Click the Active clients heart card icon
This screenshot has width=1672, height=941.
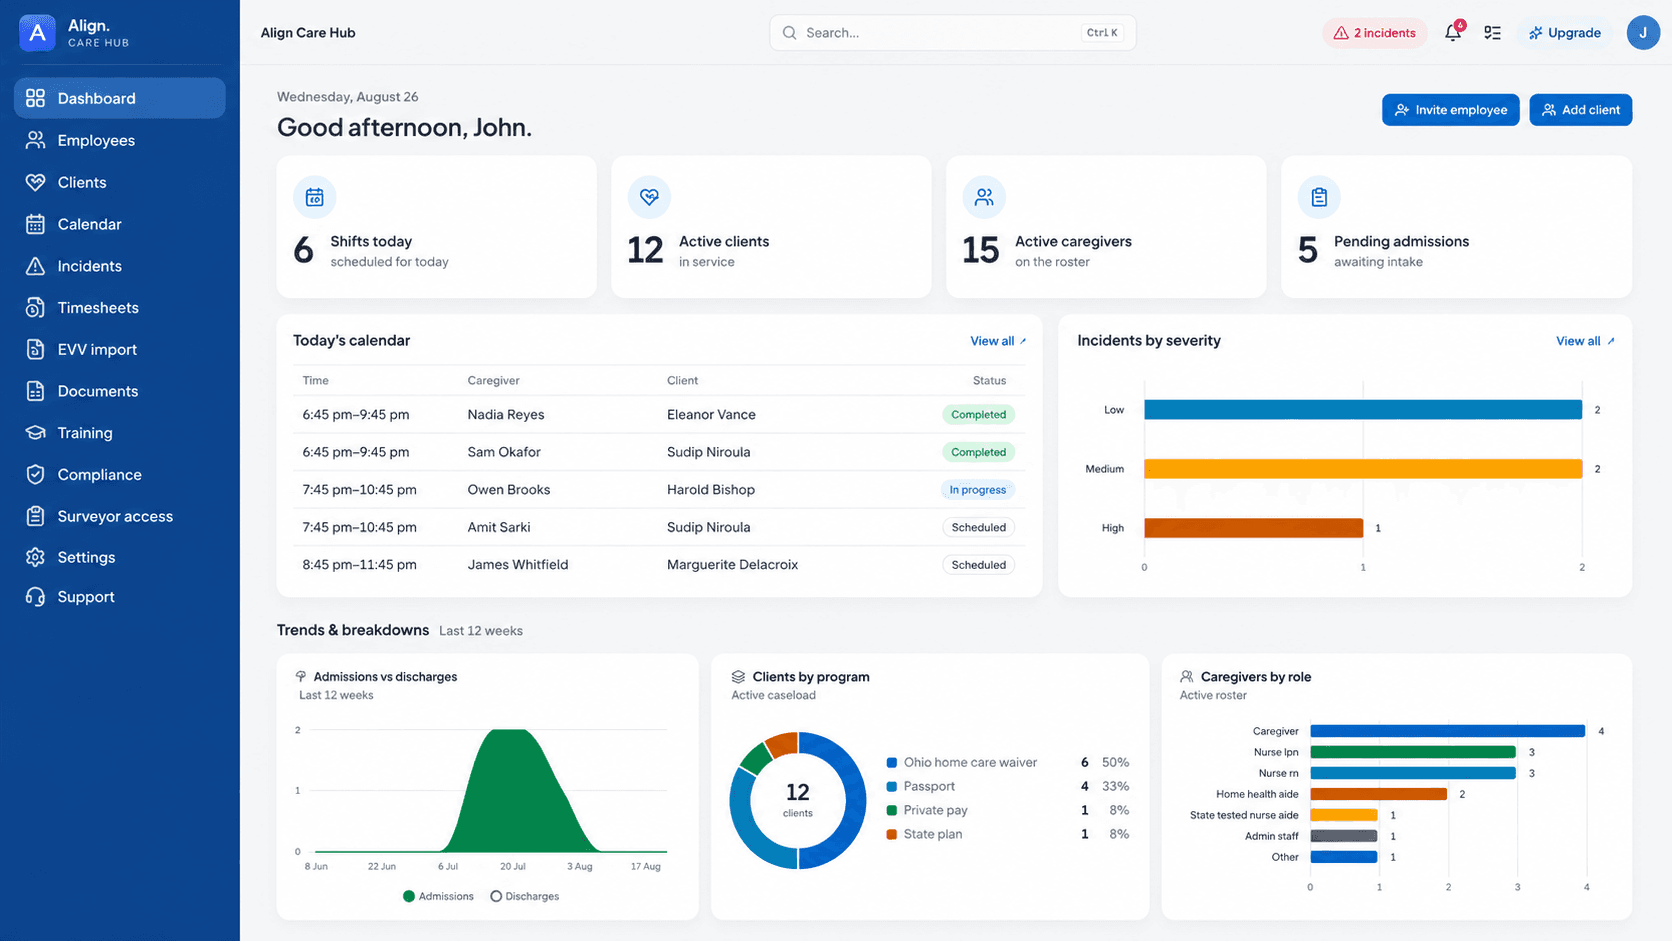point(649,197)
